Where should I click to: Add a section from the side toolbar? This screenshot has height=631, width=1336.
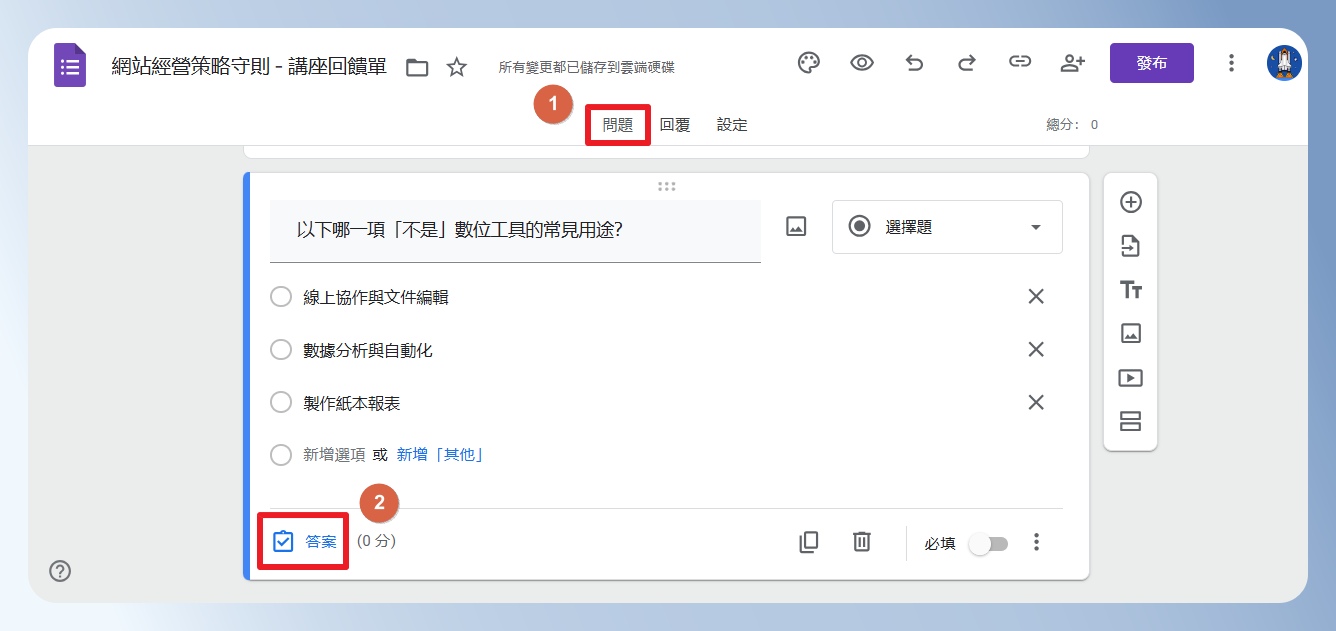pyautogui.click(x=1131, y=421)
